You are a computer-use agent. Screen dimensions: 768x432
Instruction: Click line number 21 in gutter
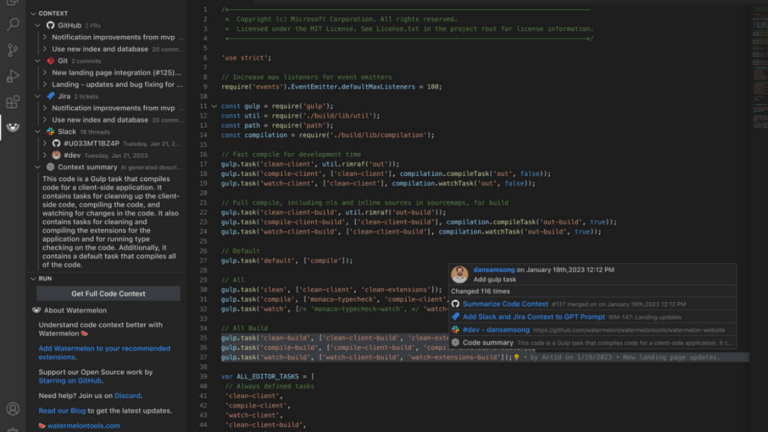[203, 203]
